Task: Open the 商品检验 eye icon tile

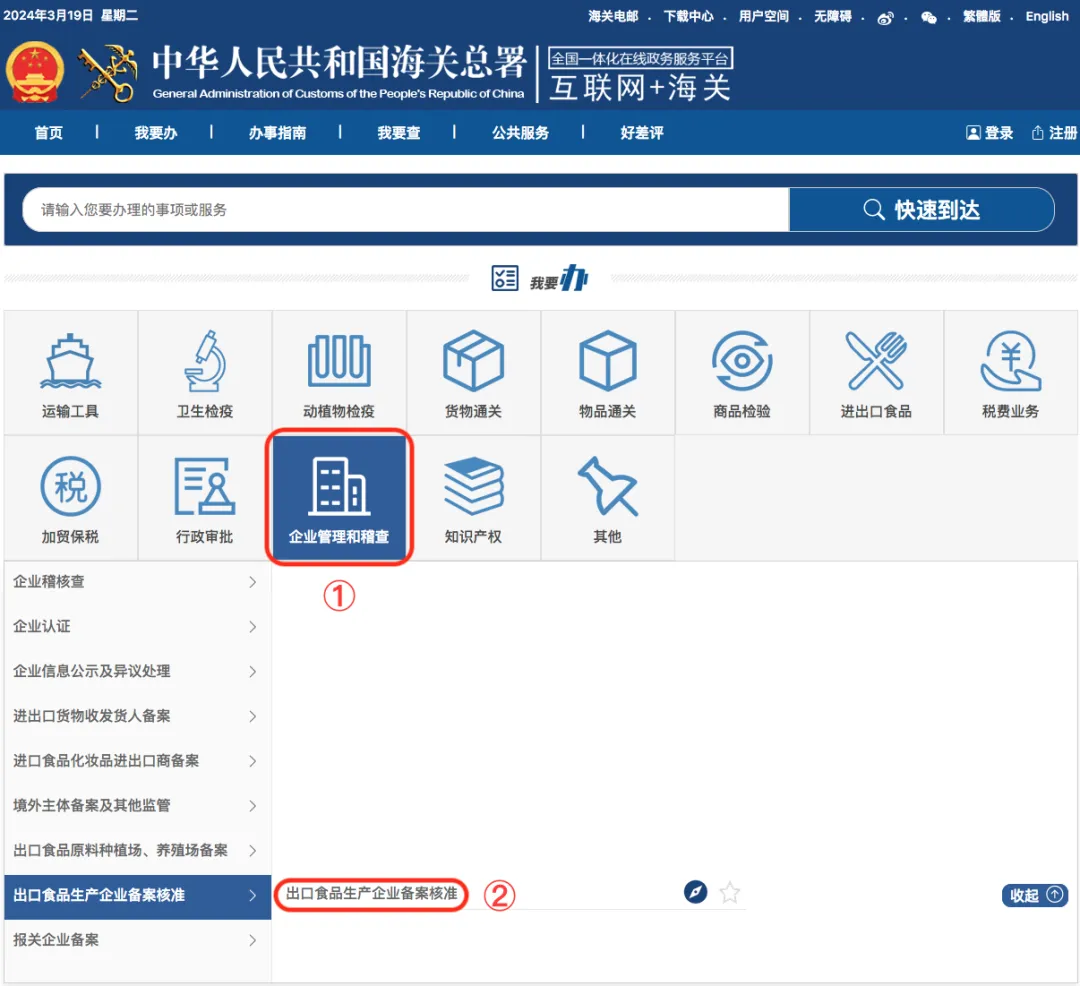Action: click(x=742, y=373)
